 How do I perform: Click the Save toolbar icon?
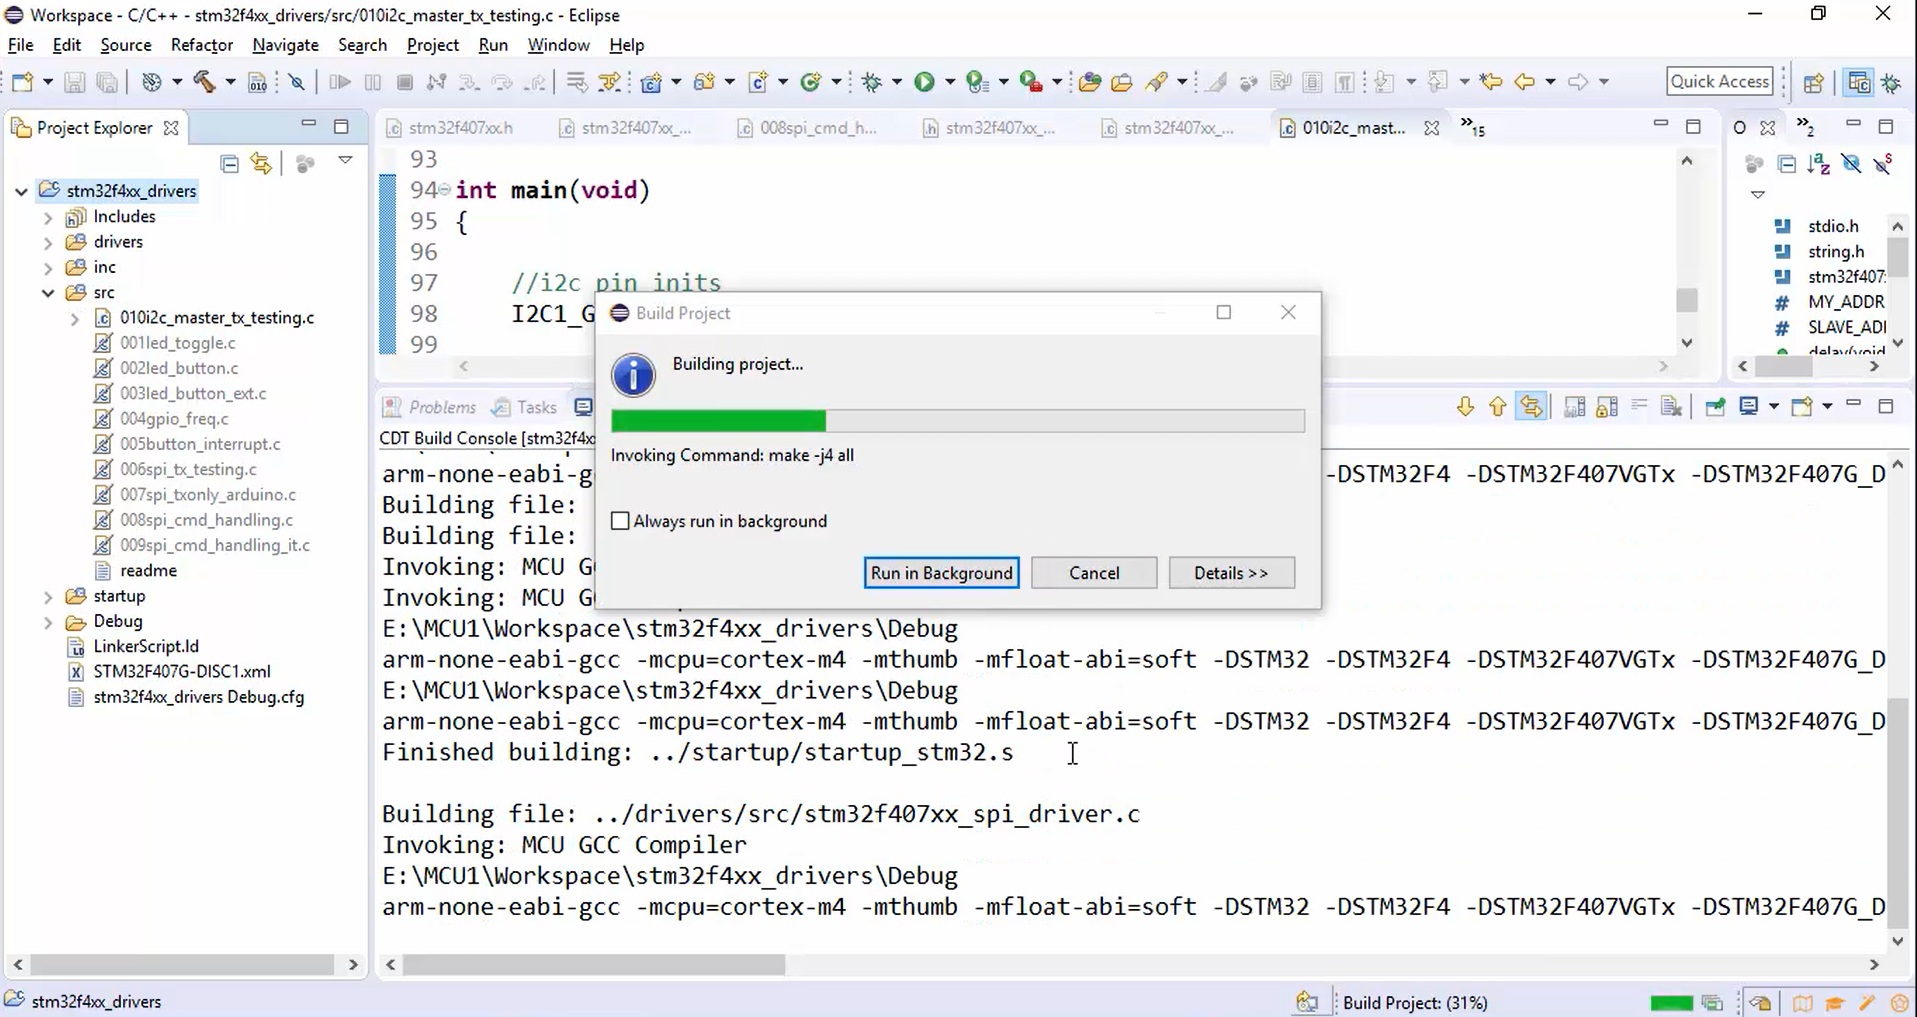click(74, 82)
